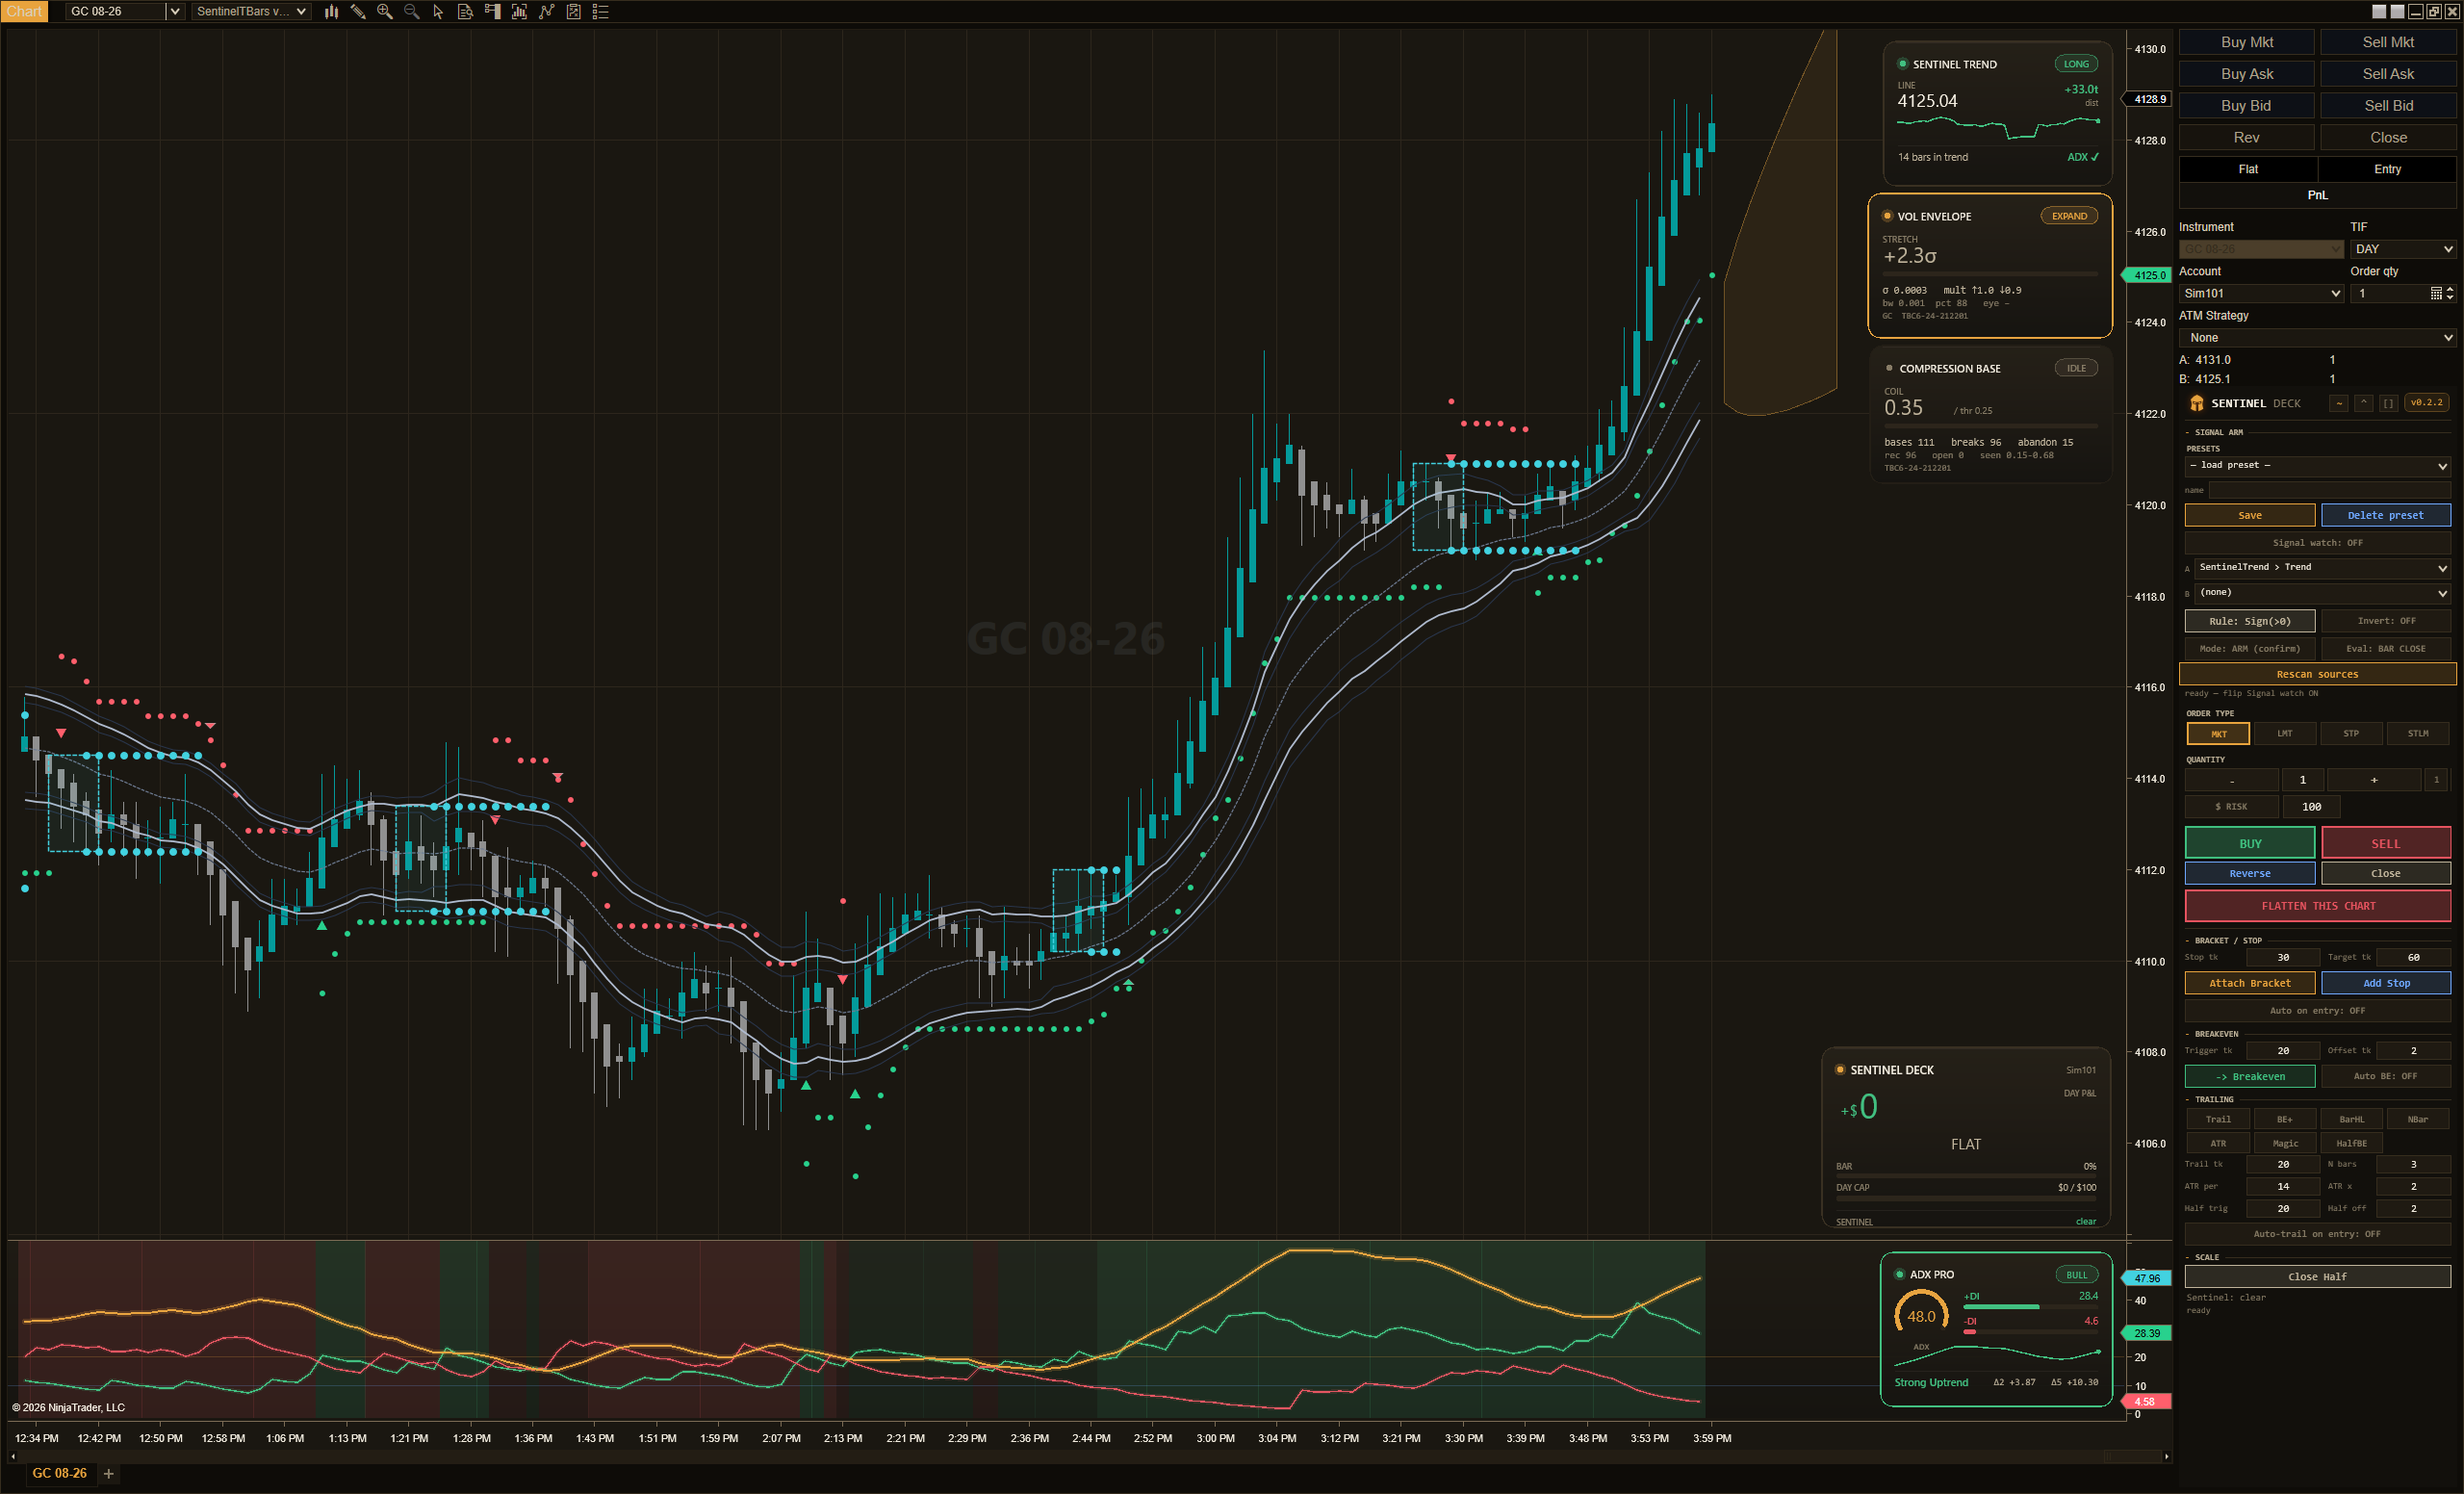Screen dimensions: 2464x1494
Task: Click the Chart menu label
Action: 24,12
